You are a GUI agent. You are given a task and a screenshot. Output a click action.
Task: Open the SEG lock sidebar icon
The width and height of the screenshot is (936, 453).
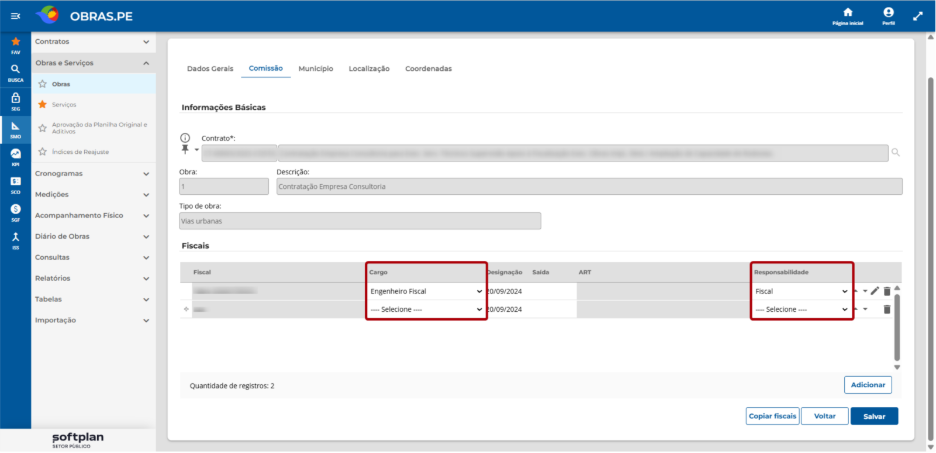[x=16, y=101]
